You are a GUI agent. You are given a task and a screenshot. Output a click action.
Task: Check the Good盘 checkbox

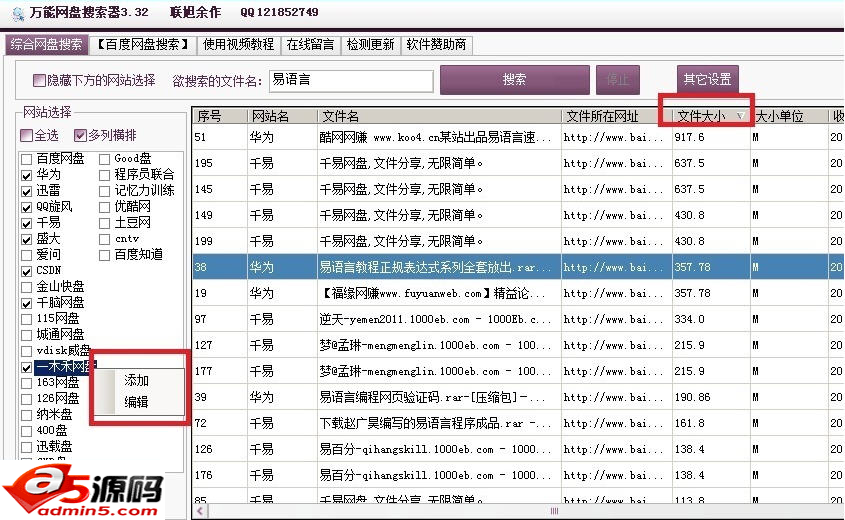[x=105, y=159]
